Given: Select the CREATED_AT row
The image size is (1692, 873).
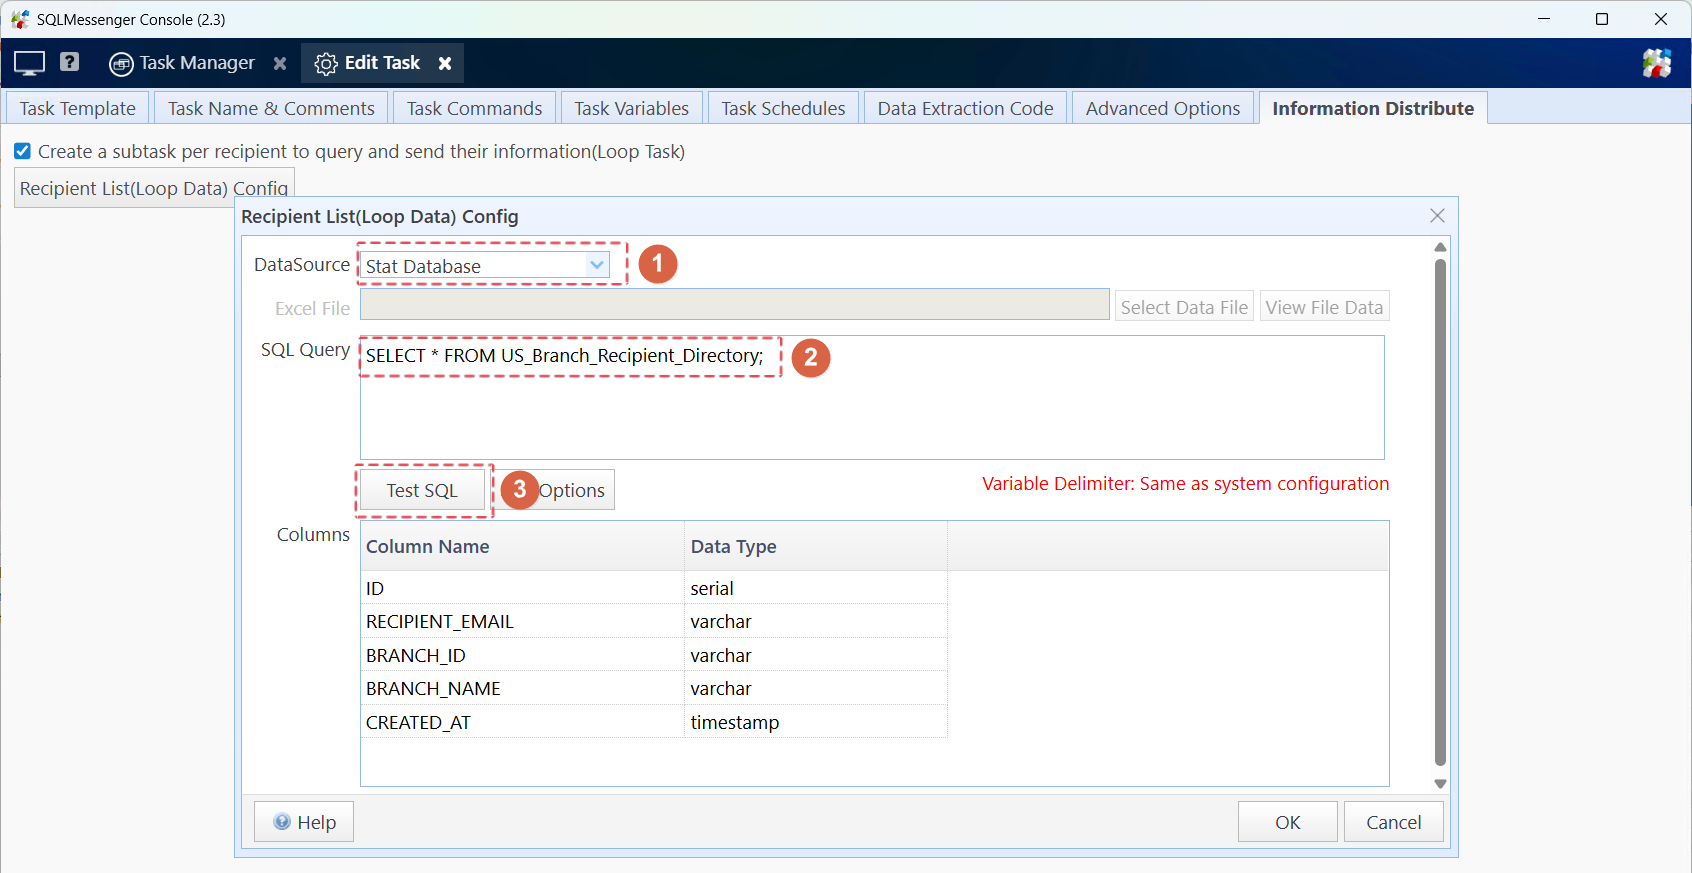Looking at the screenshot, I should pos(654,722).
